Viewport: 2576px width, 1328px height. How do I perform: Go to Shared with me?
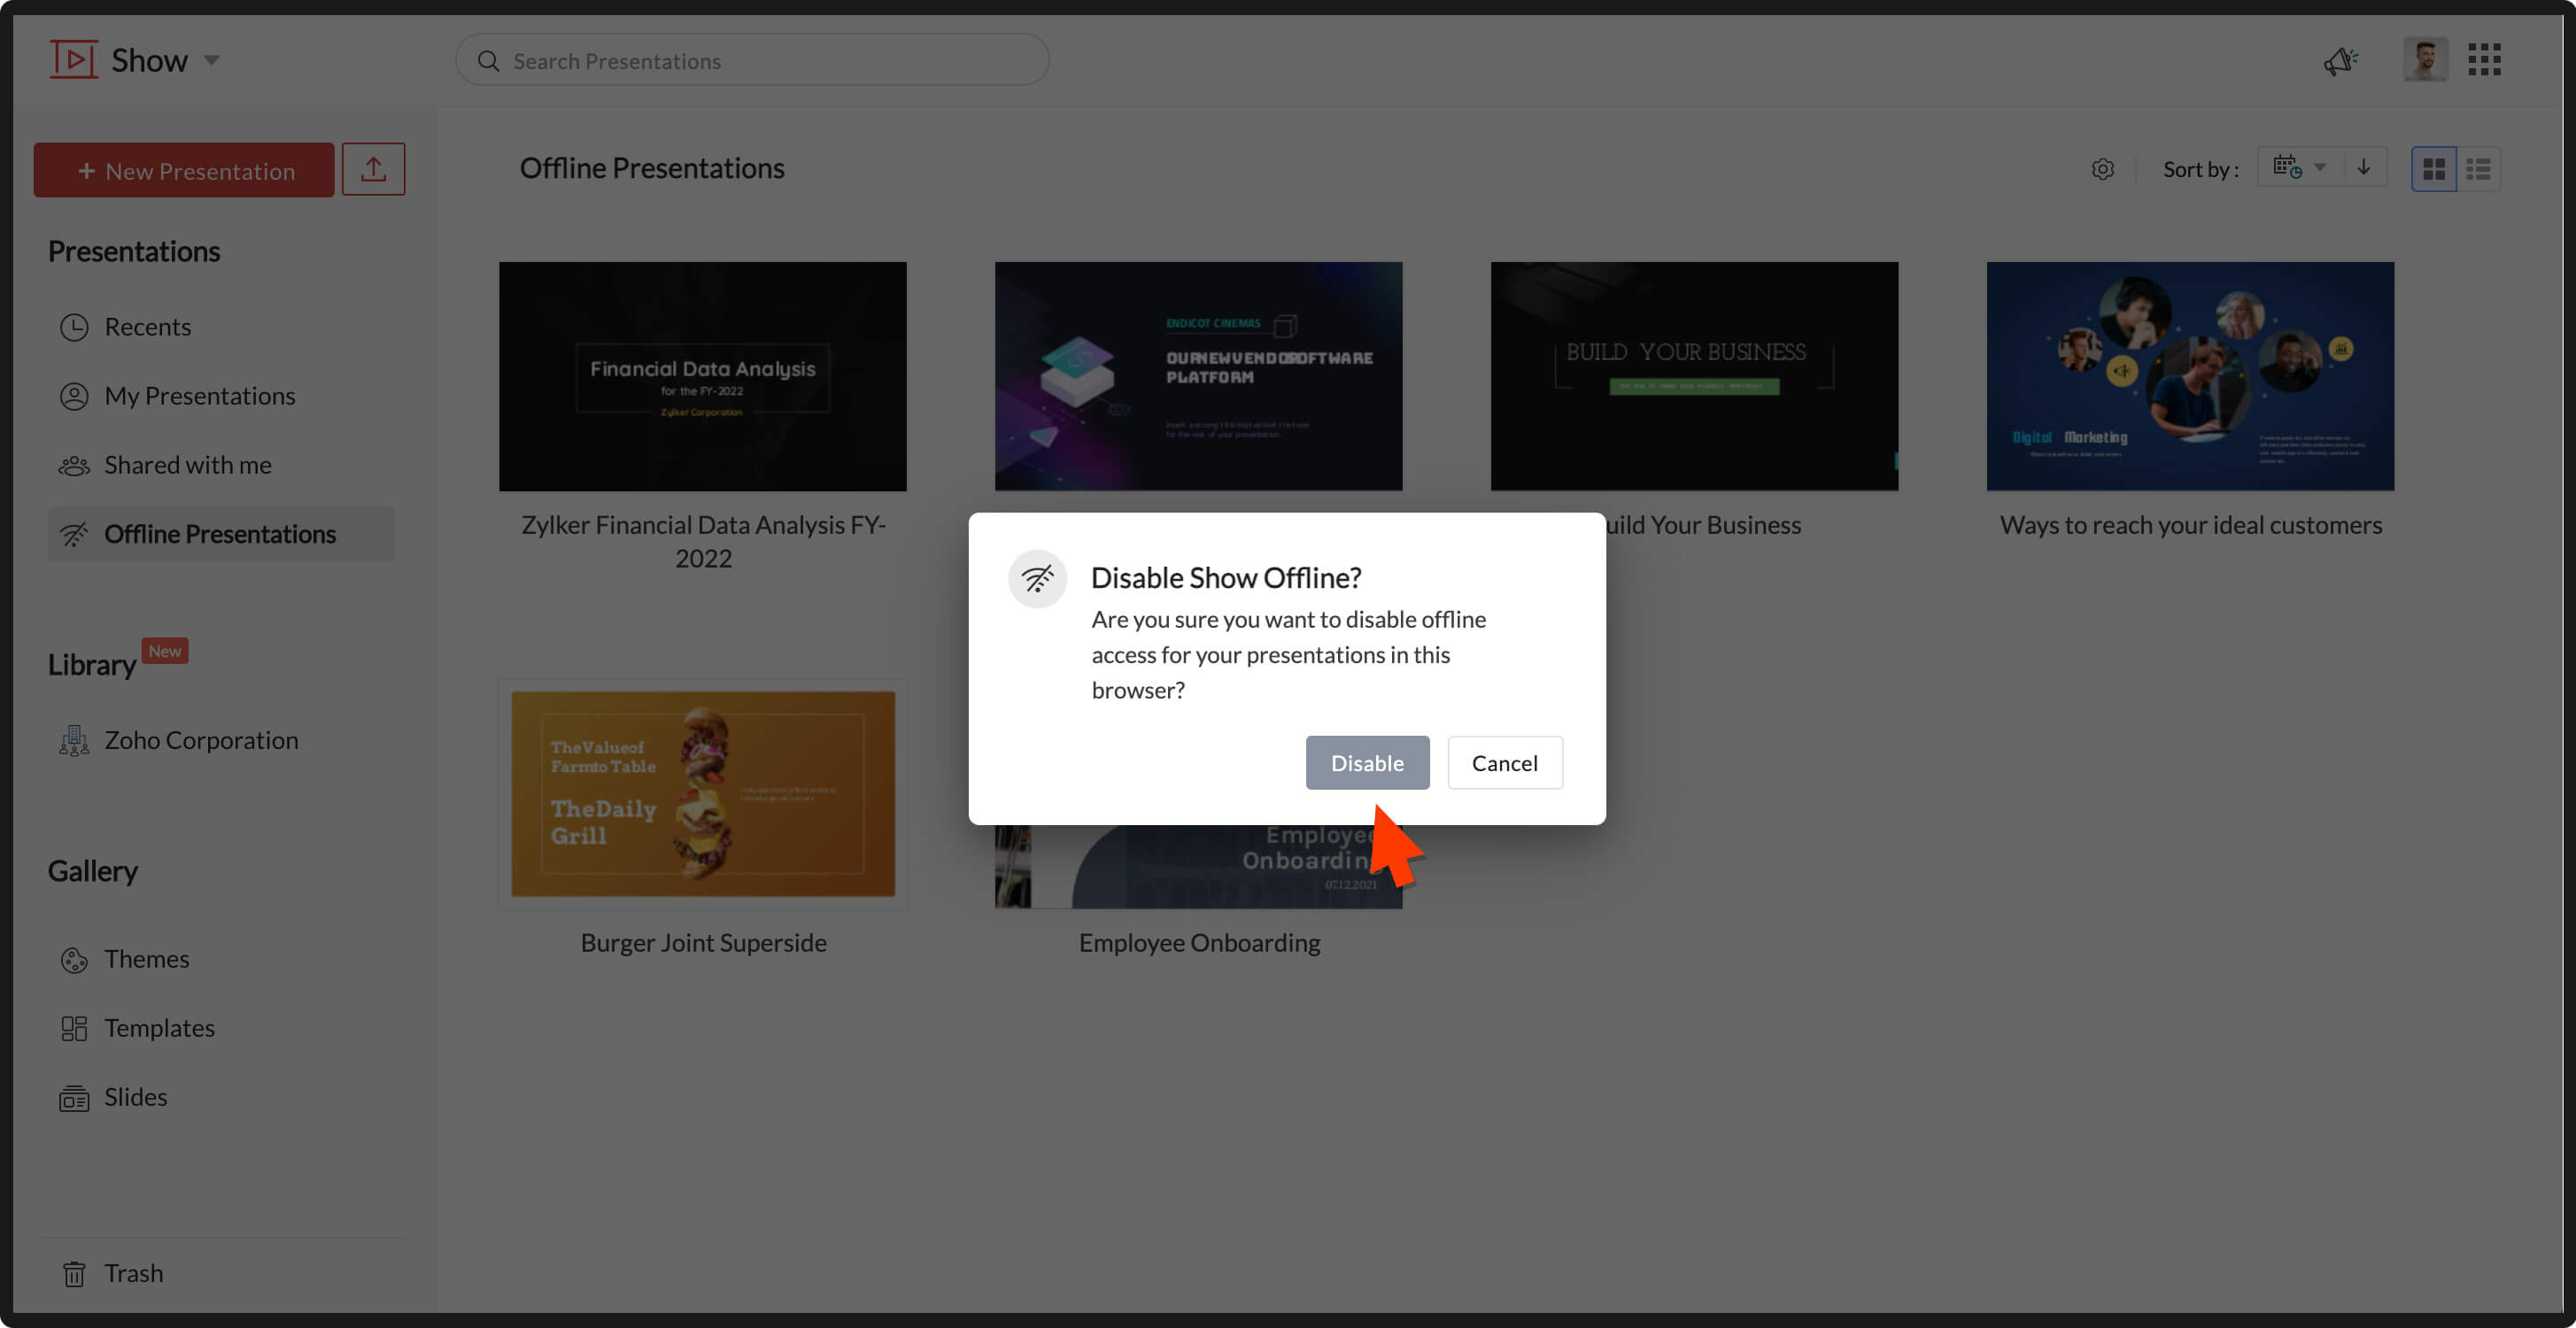(x=187, y=465)
